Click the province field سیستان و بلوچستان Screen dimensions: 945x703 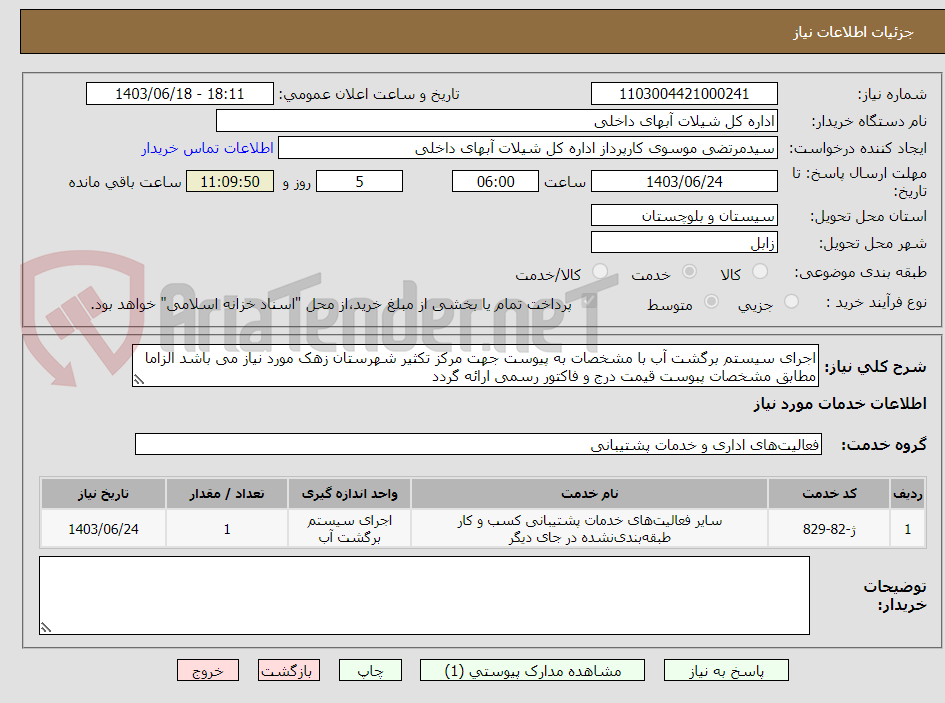684,216
